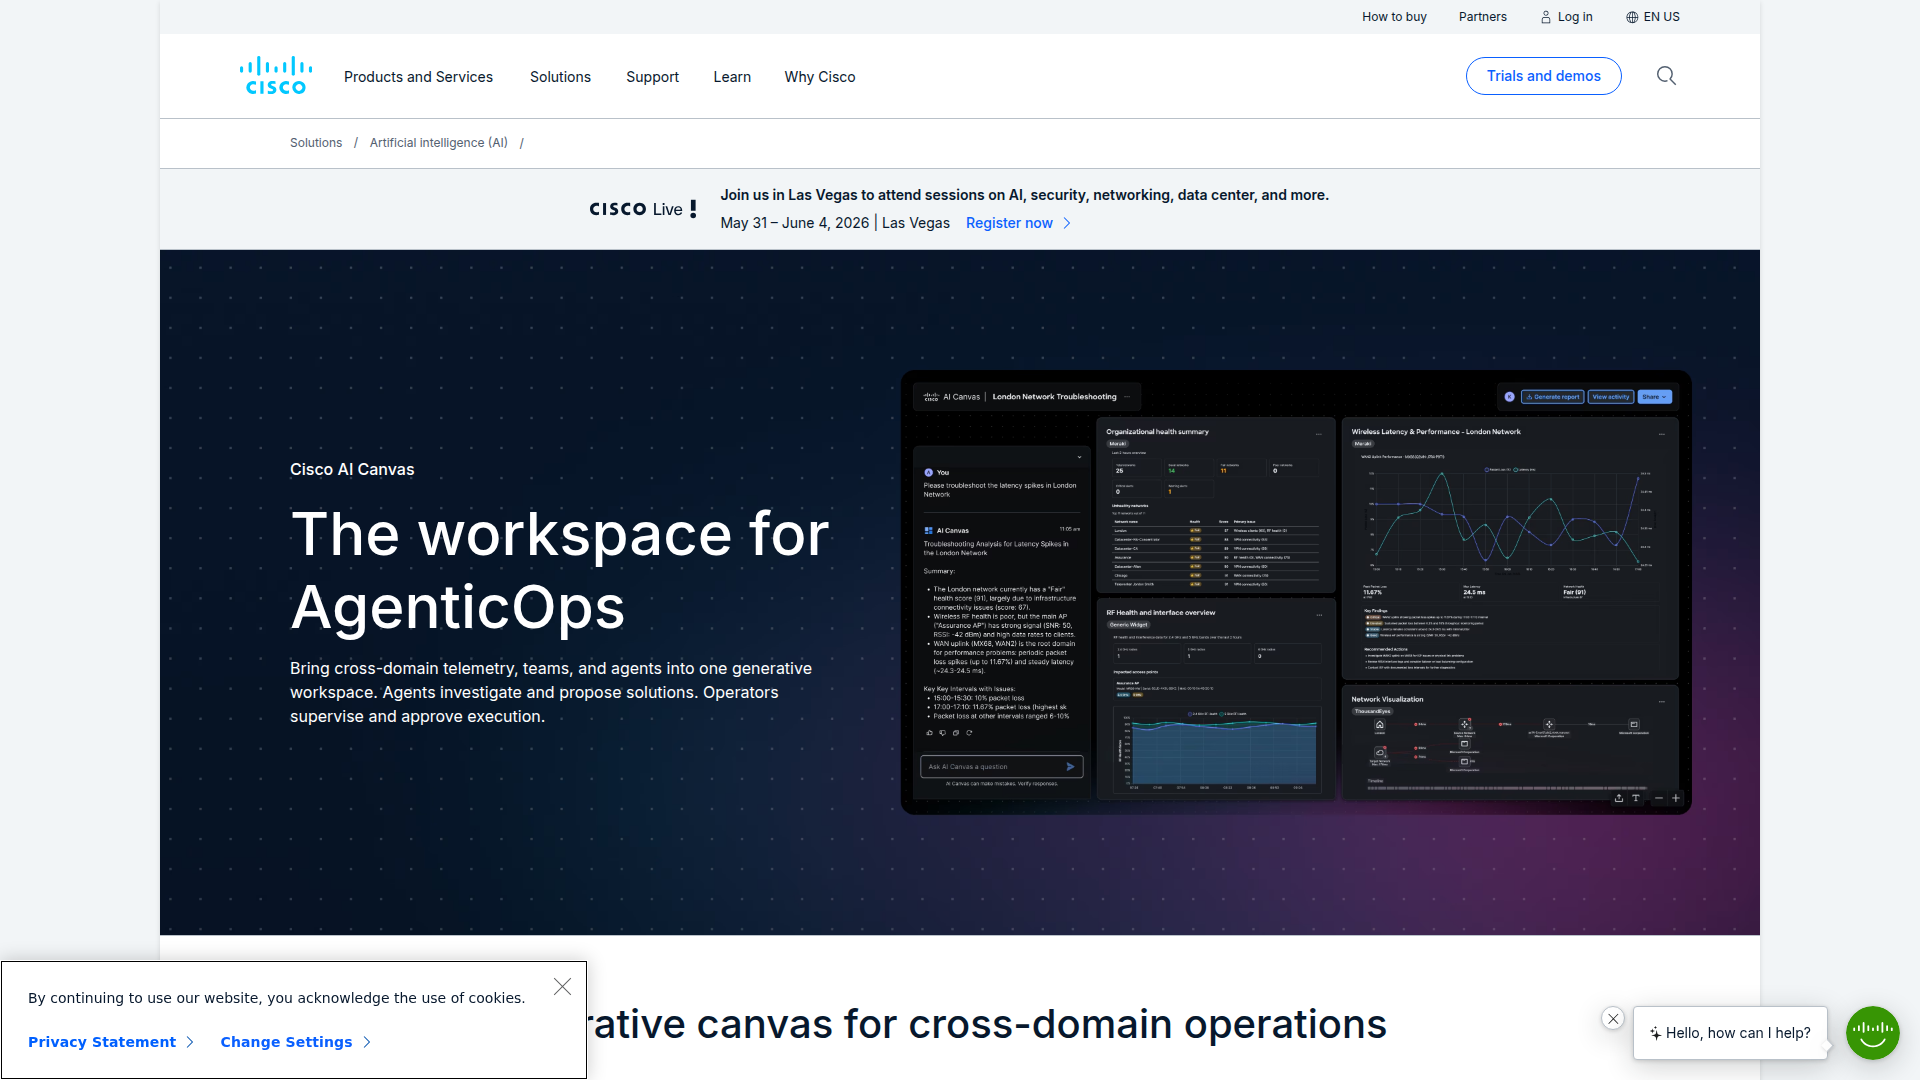Click the Cisco logo
The image size is (1920, 1080).
click(x=276, y=76)
